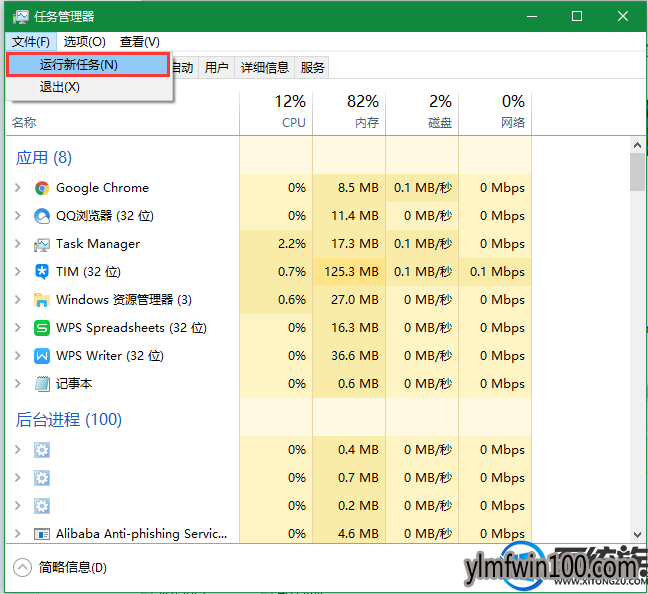Select the 后台进程 (100) group heading
The image size is (648, 594).
pyautogui.click(x=69, y=420)
